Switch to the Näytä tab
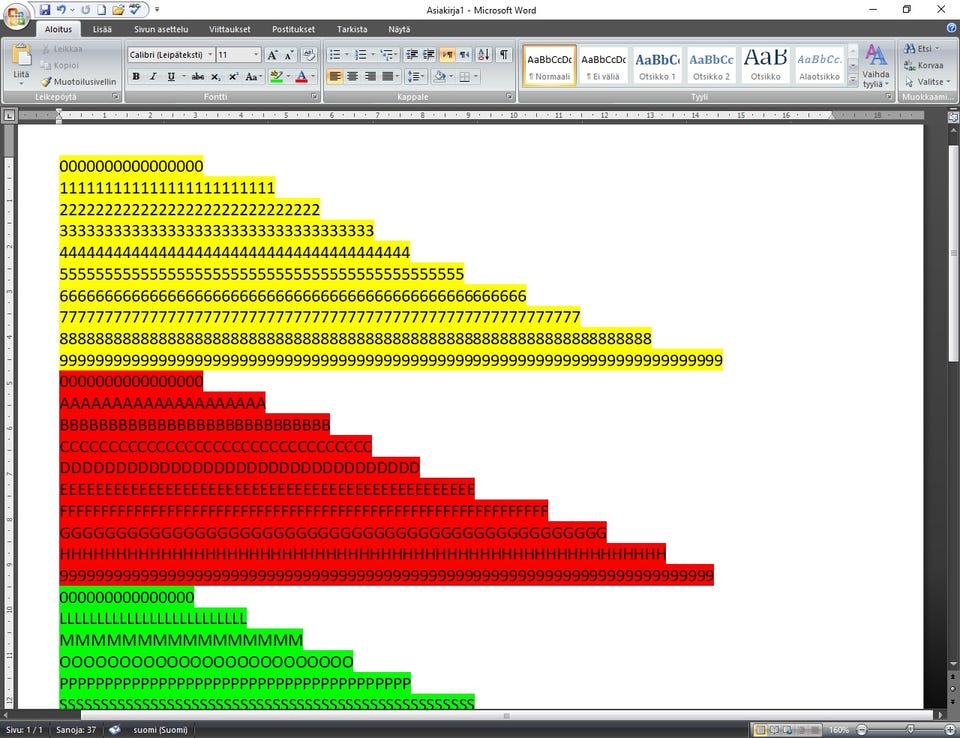 [x=399, y=29]
